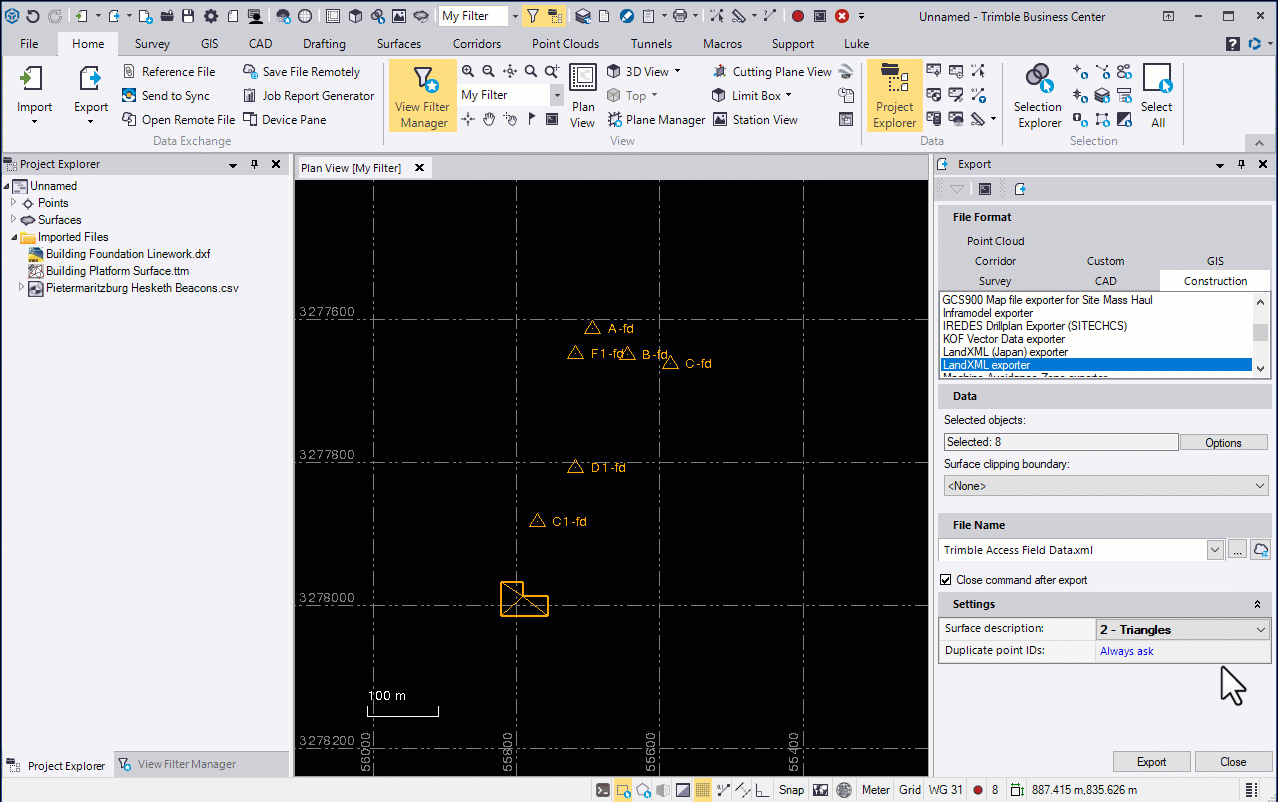This screenshot has height=802, width=1278.
Task: Collapse the Settings section
Action: coord(1257,605)
